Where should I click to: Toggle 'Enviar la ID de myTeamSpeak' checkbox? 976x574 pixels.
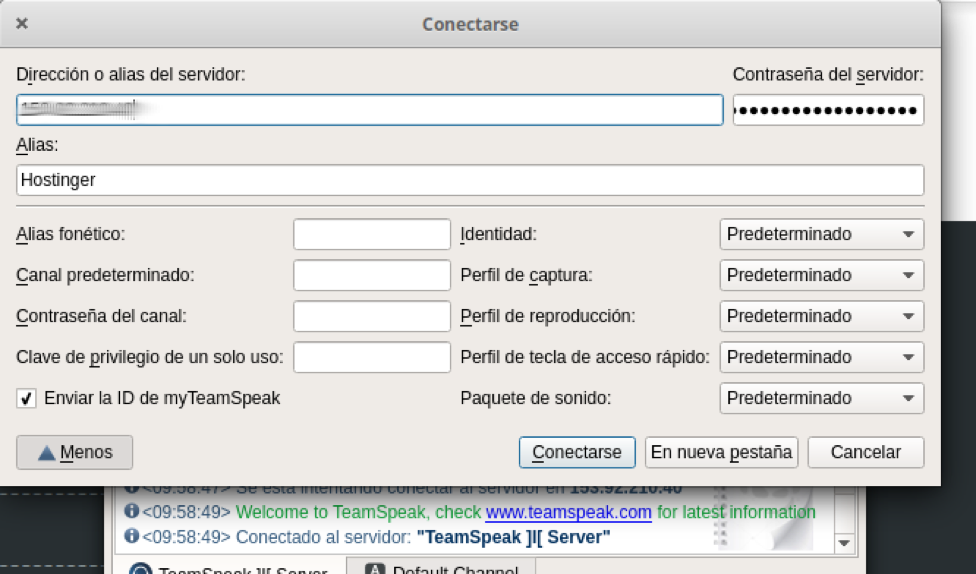[27, 398]
